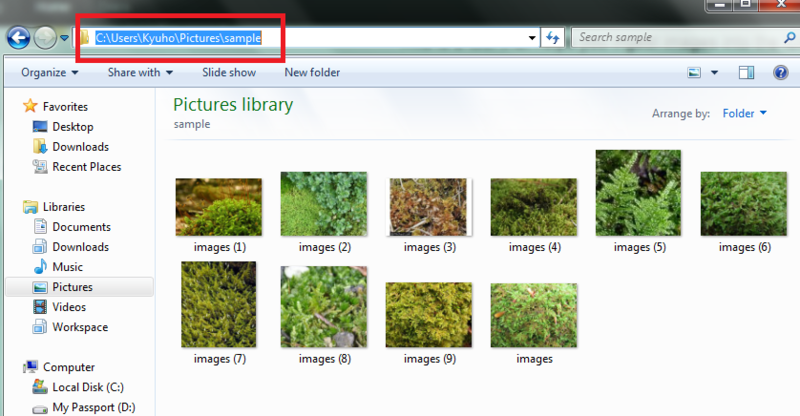Click the Desktop monitor icon
This screenshot has height=416, width=800.
tap(40, 127)
